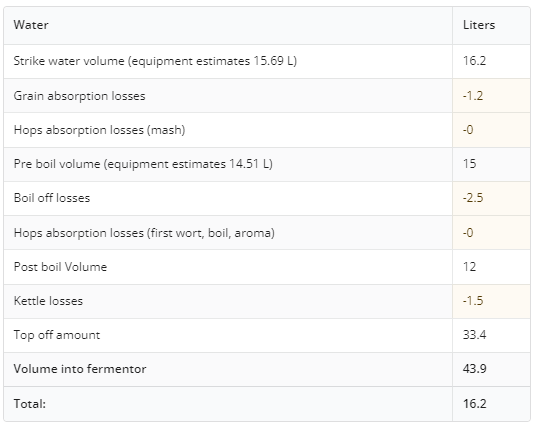Image resolution: width=537 pixels, height=430 pixels.
Task: Click the Boil off losses label
Action: pos(52,198)
